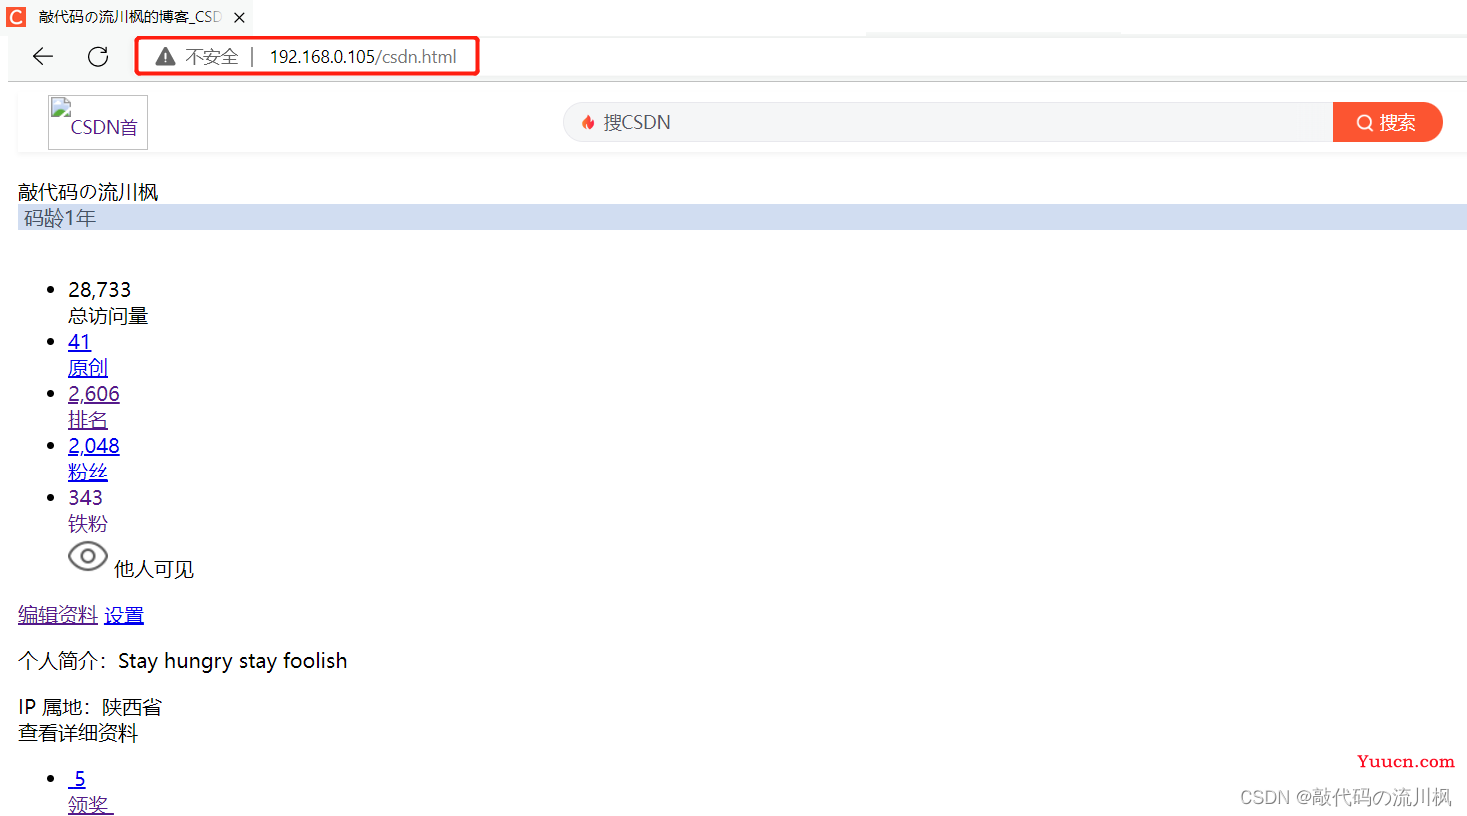Open the 领奖 rewards link
This screenshot has height=816, width=1467.
pos(90,804)
